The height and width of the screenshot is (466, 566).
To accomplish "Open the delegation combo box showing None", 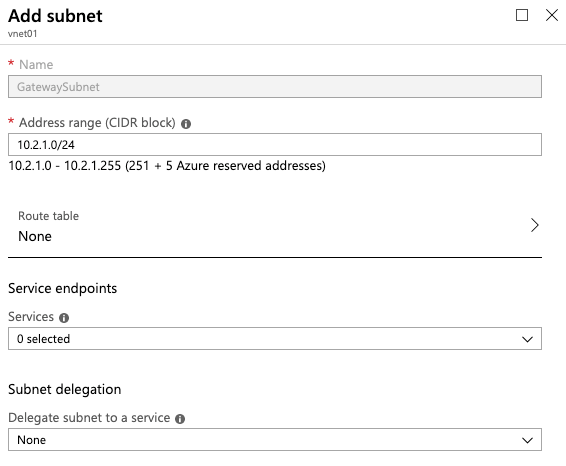I will click(x=275, y=440).
